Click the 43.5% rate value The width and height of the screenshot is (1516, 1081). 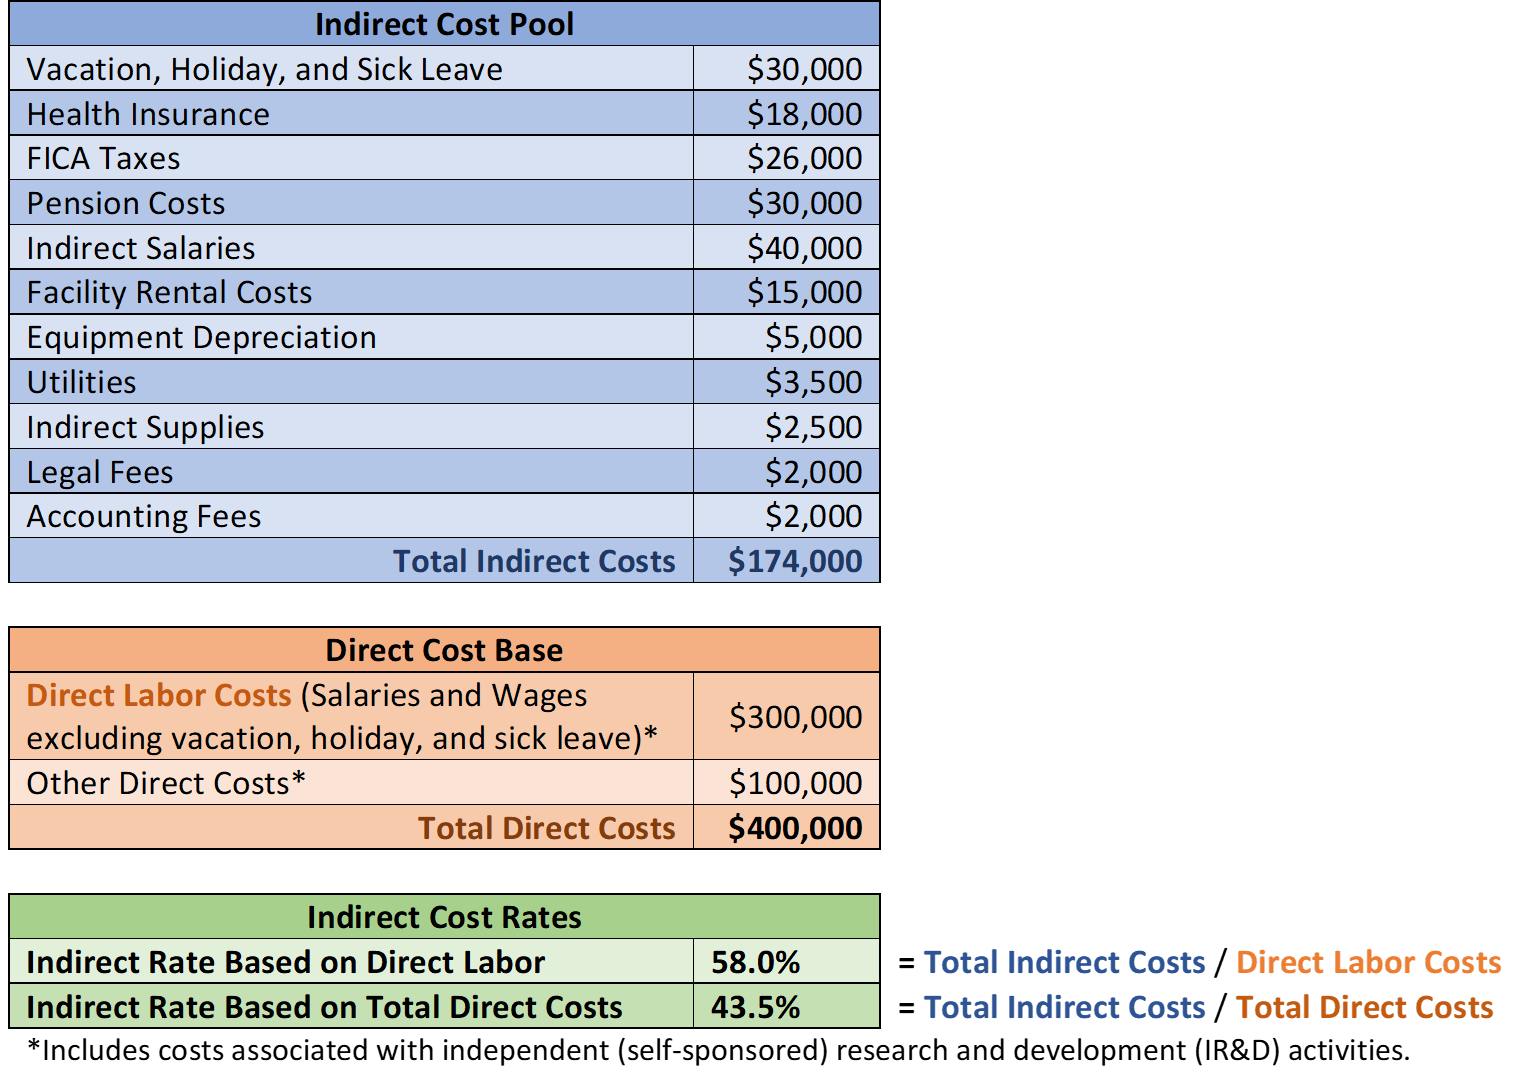coord(787,1006)
